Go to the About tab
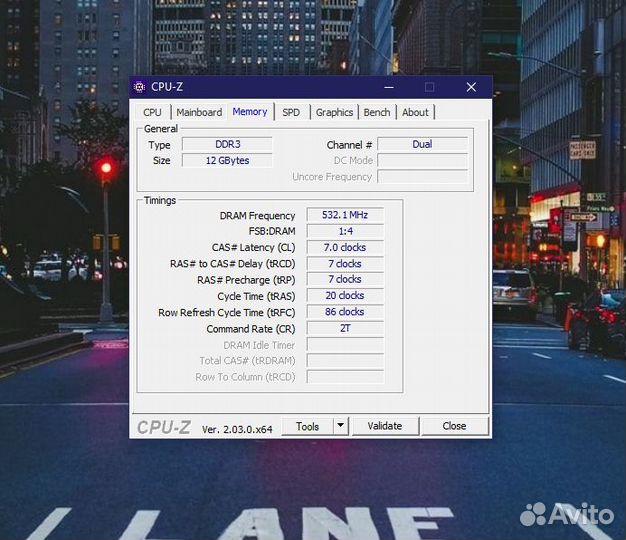The image size is (626, 540). (415, 113)
